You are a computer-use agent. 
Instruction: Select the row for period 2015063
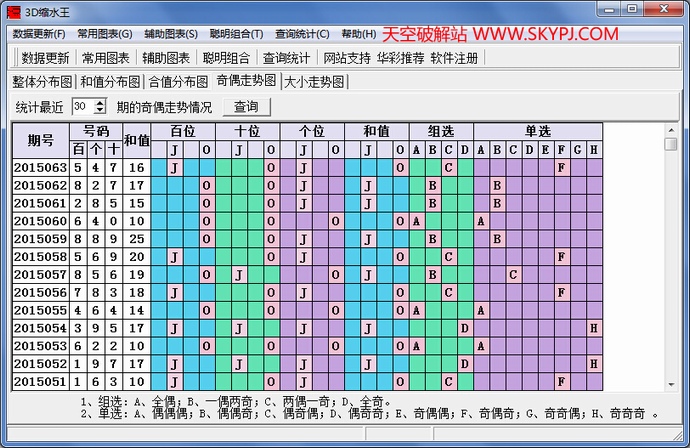click(x=40, y=167)
